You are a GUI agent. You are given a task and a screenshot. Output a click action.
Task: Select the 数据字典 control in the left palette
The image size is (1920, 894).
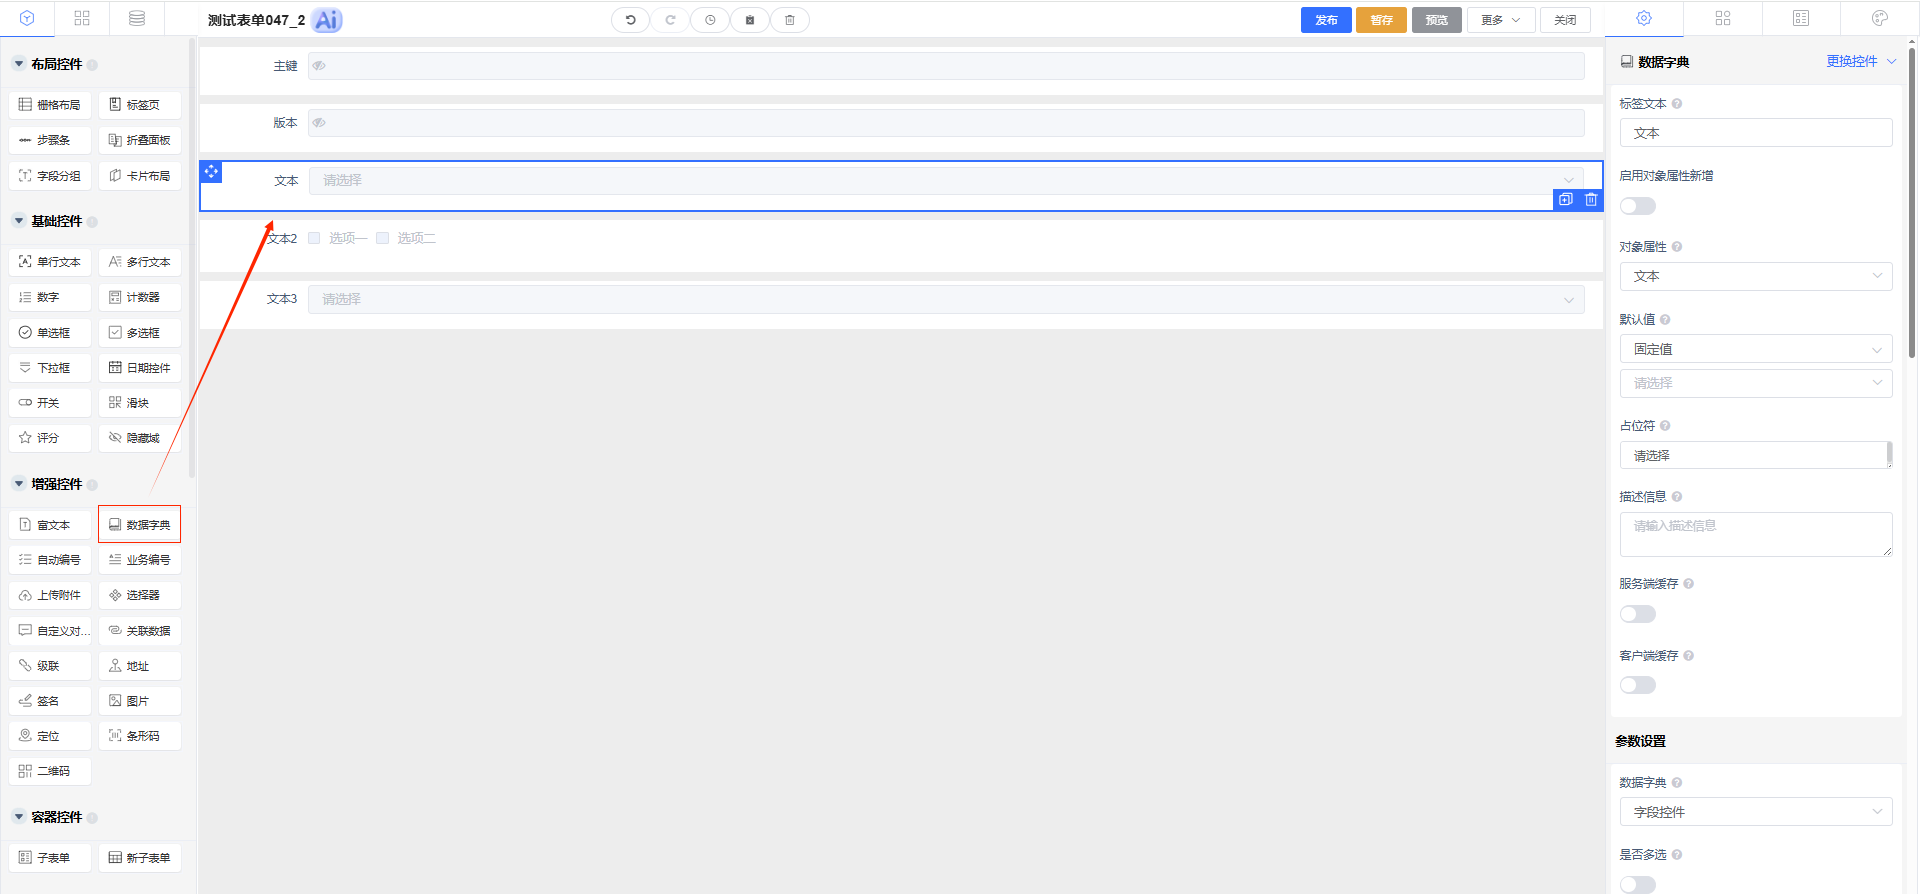(140, 525)
